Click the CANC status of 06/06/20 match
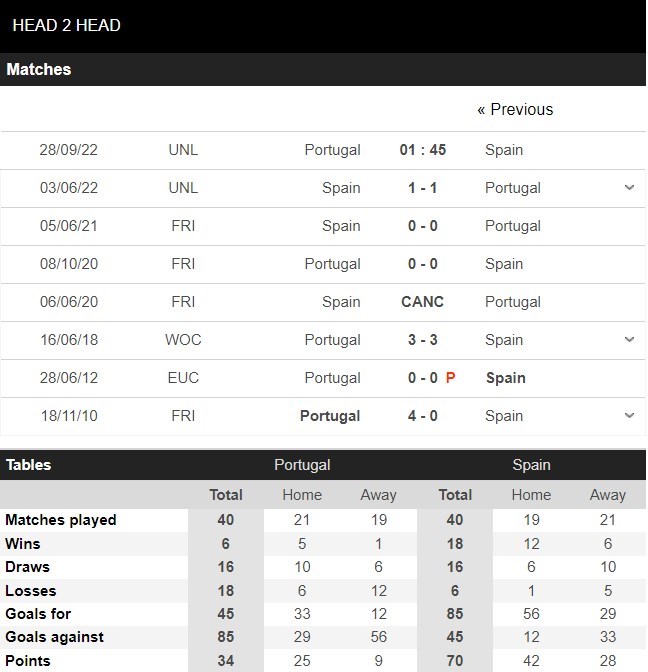The height and width of the screenshot is (672, 648). coord(423,302)
